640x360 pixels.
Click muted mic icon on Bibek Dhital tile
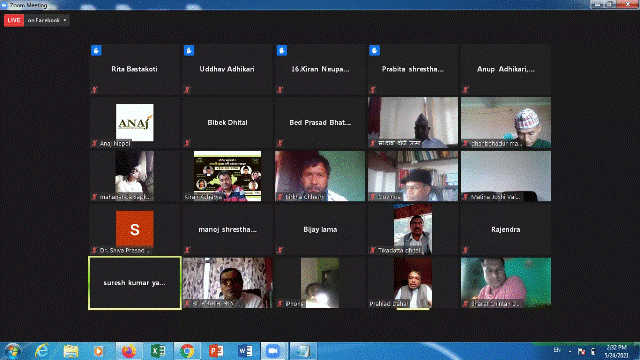tap(187, 143)
